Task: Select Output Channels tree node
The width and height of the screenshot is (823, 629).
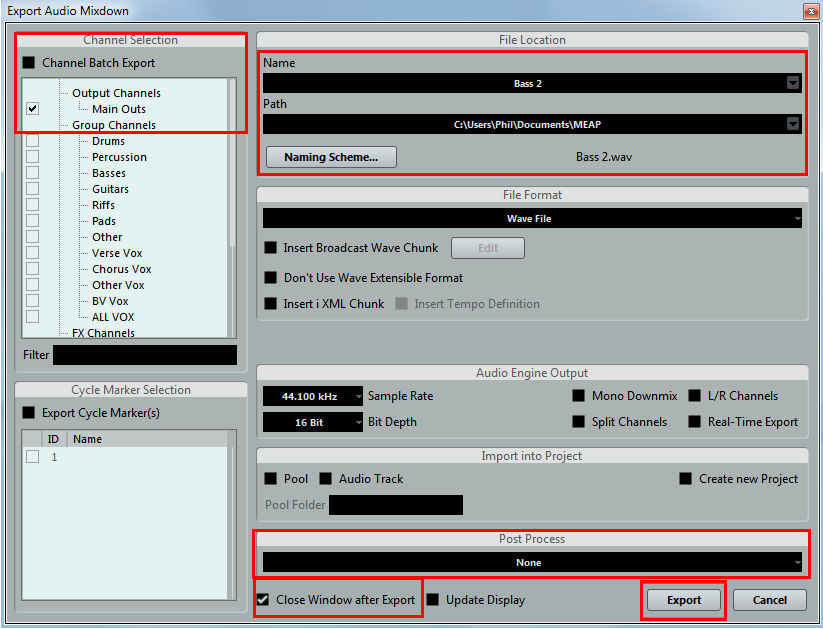Action: [117, 93]
